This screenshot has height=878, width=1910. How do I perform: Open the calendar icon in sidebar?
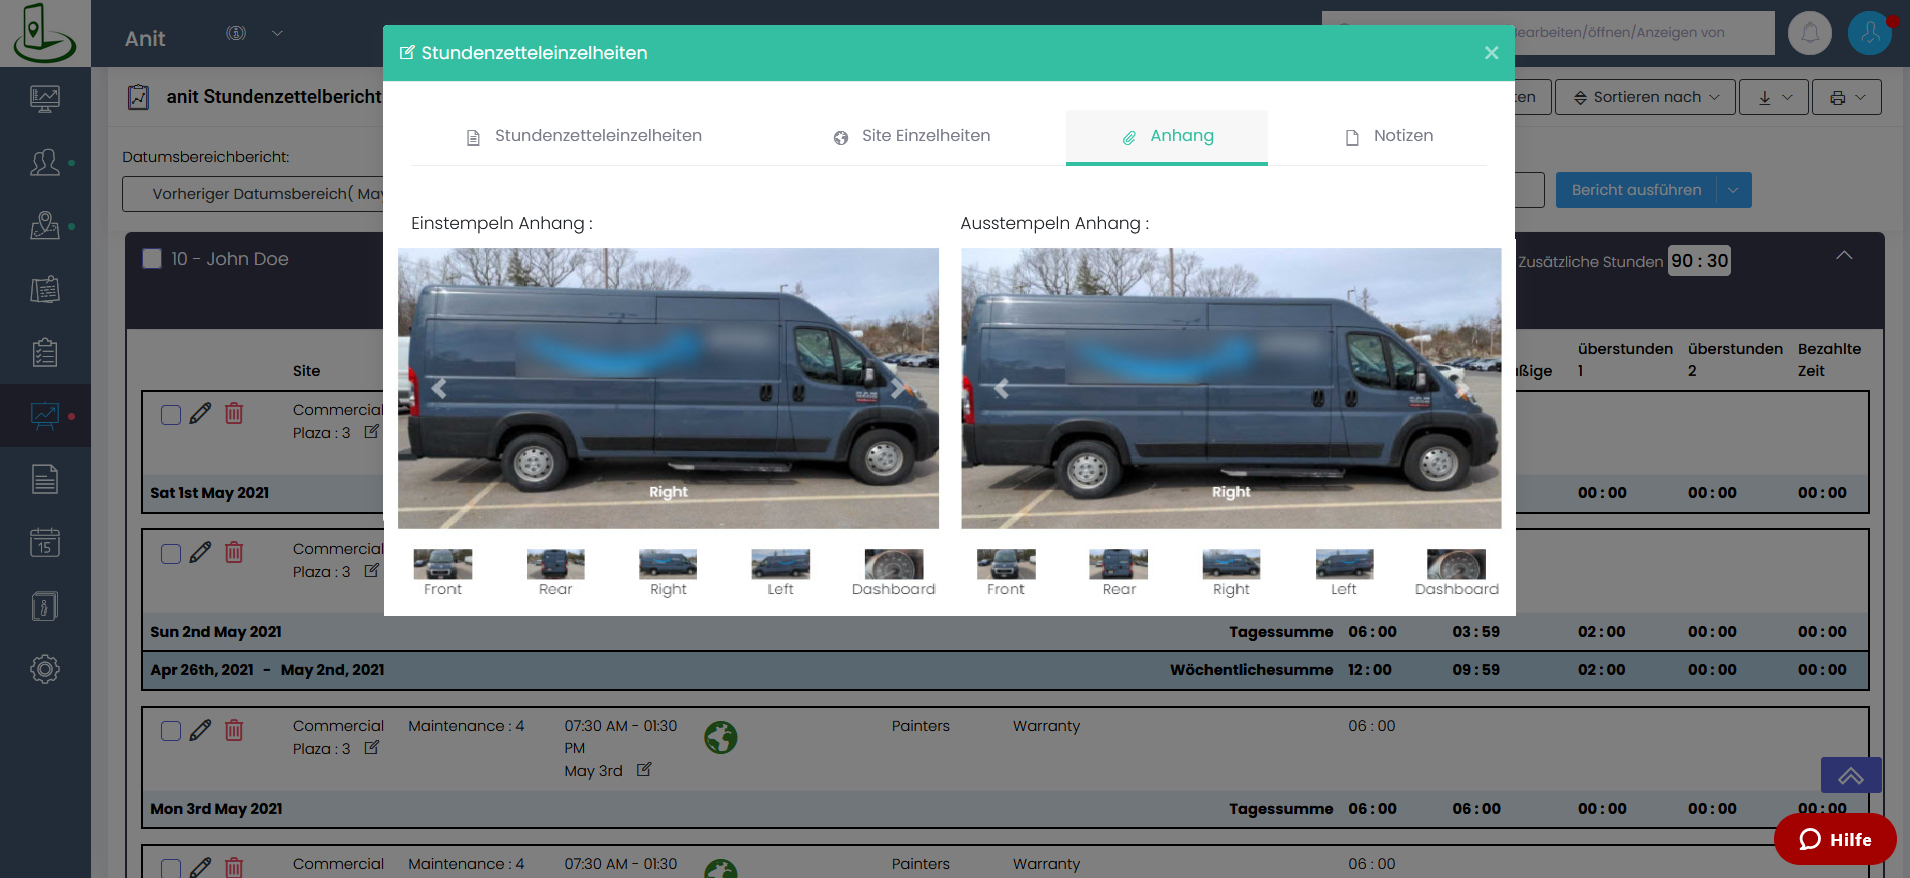click(45, 543)
